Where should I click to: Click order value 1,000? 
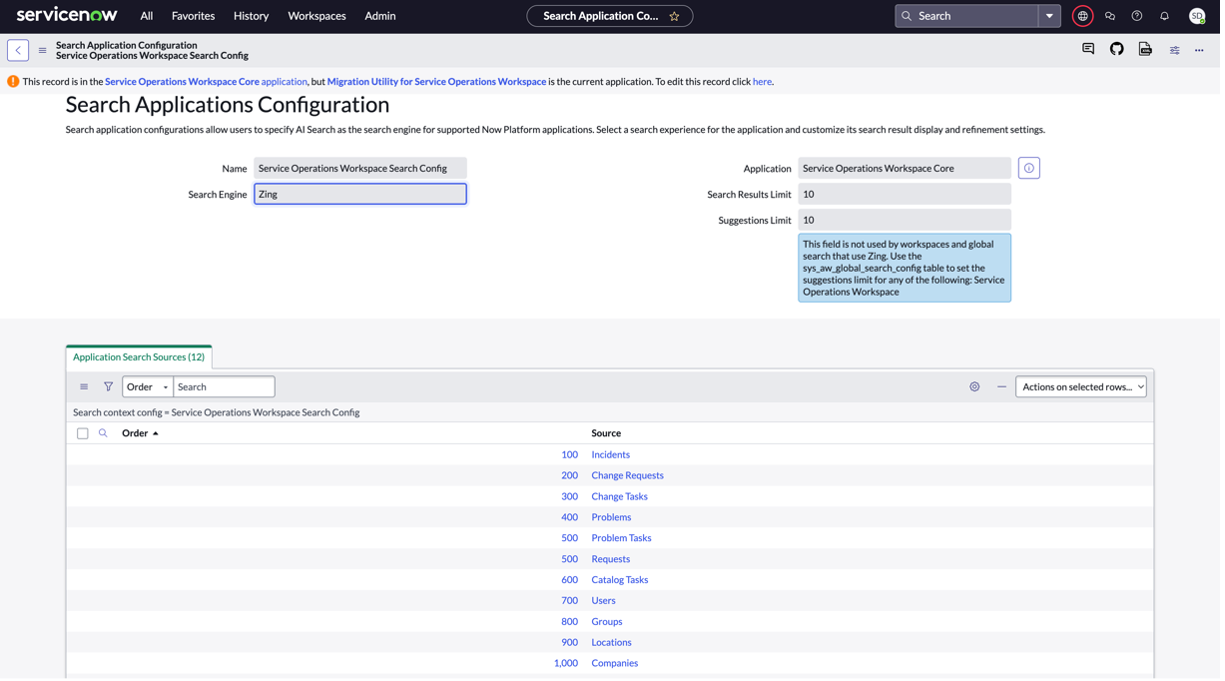click(568, 666)
